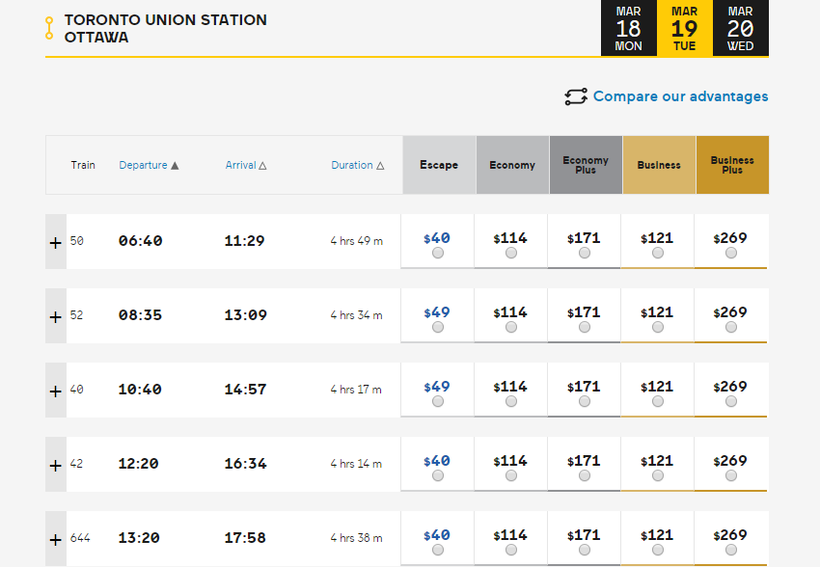Sort trains by Duration

coord(357,165)
